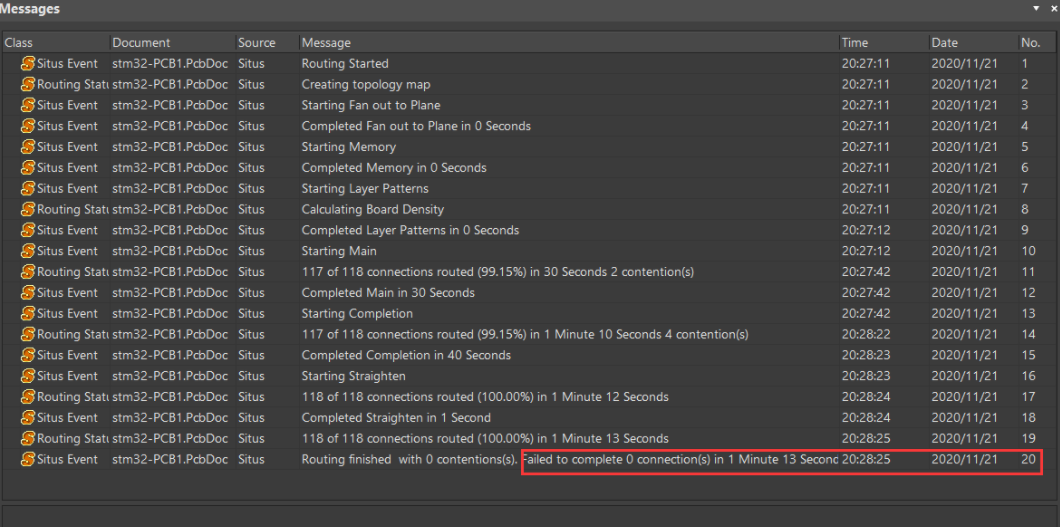Select the Completed Straighten in 1 Second row
This screenshot has height=527, width=1060.
(x=529, y=418)
